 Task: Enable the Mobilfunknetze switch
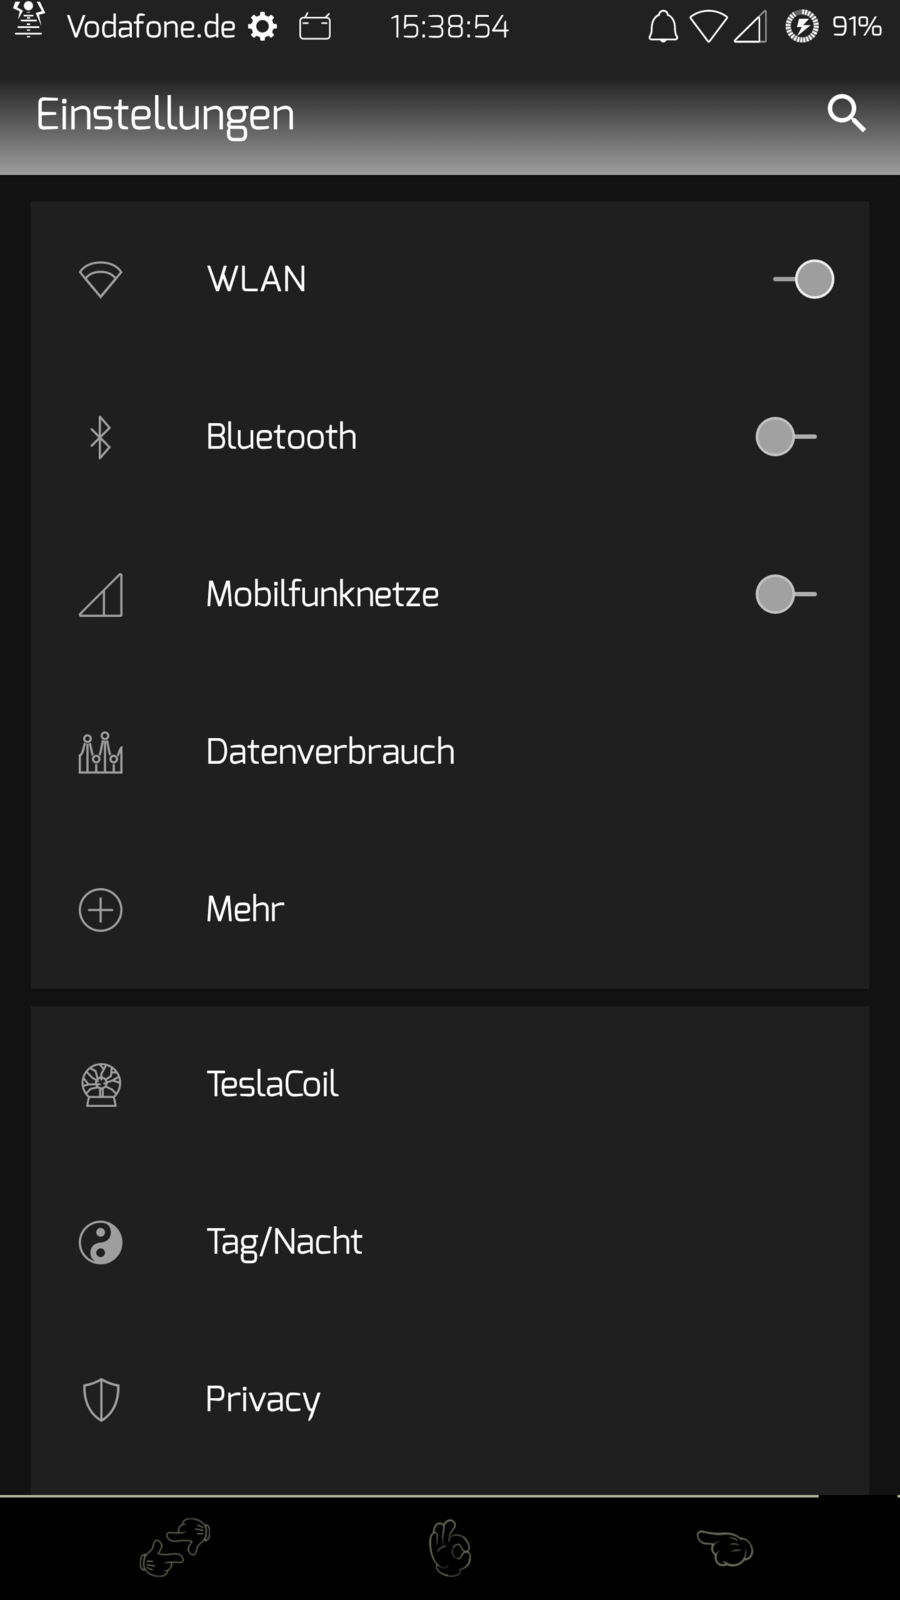tap(786, 594)
